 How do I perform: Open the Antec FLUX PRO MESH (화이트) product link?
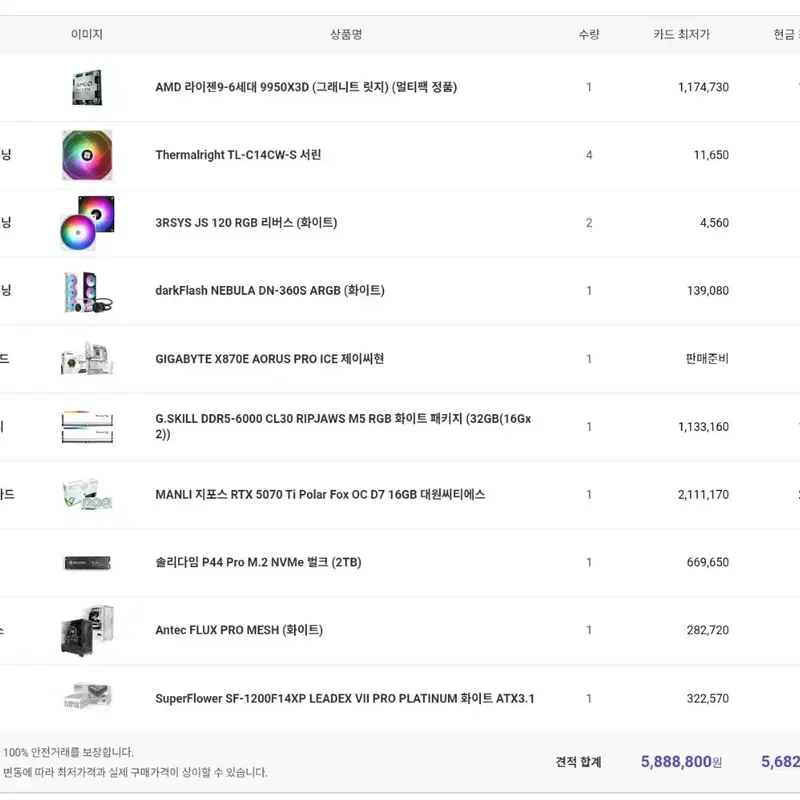pyautogui.click(x=239, y=630)
